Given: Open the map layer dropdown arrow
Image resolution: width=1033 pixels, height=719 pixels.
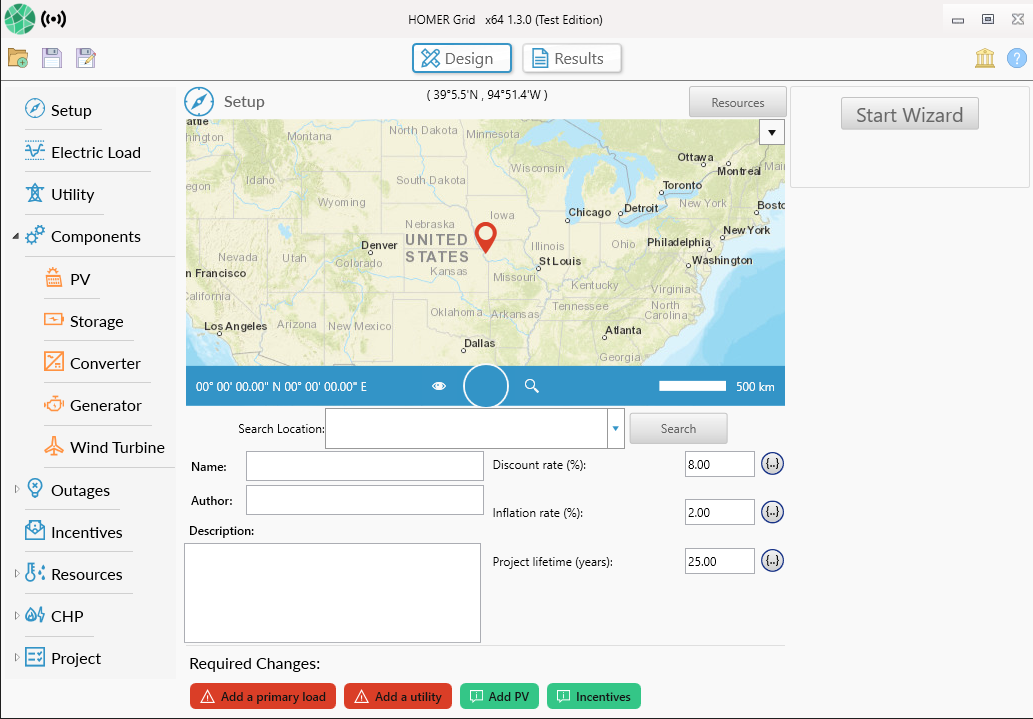Looking at the screenshot, I should 771,132.
